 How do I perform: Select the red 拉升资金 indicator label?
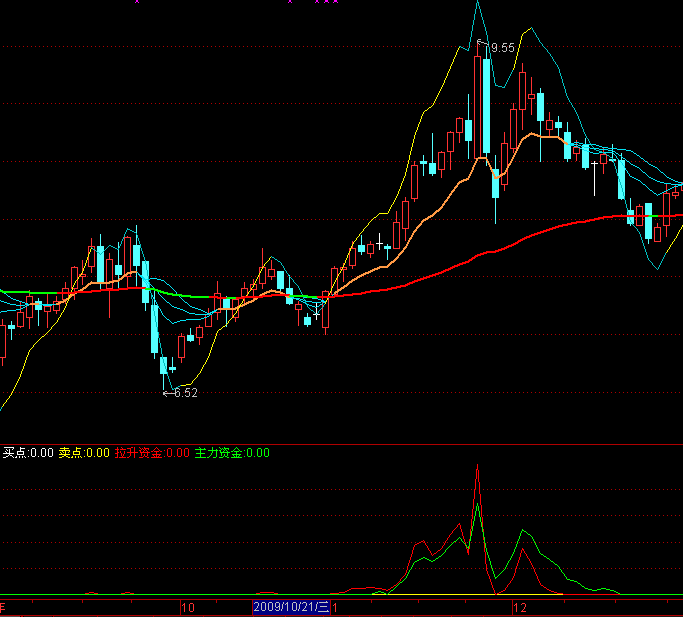pos(151,453)
